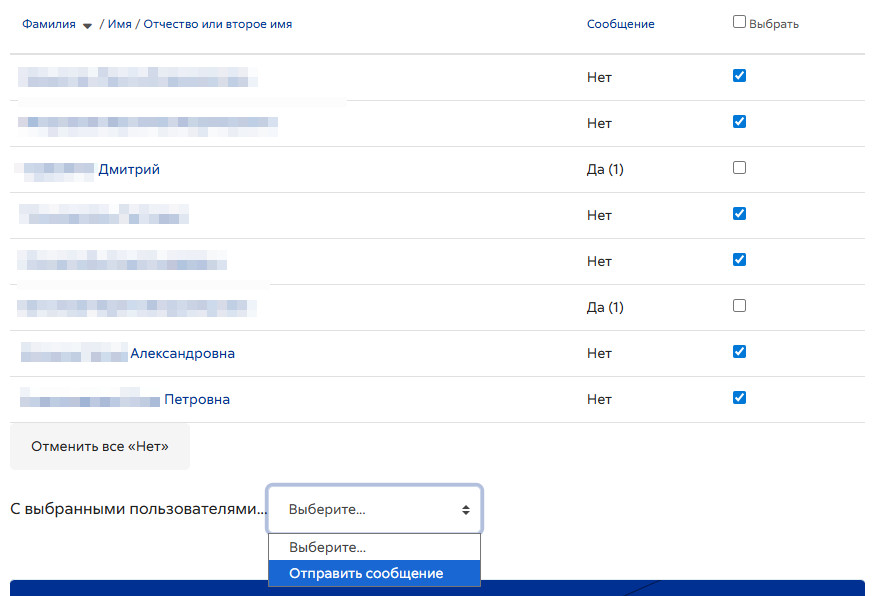Screen dimensions: 879x596
Task: Uncheck the box in Александровна's row
Action: [739, 352]
